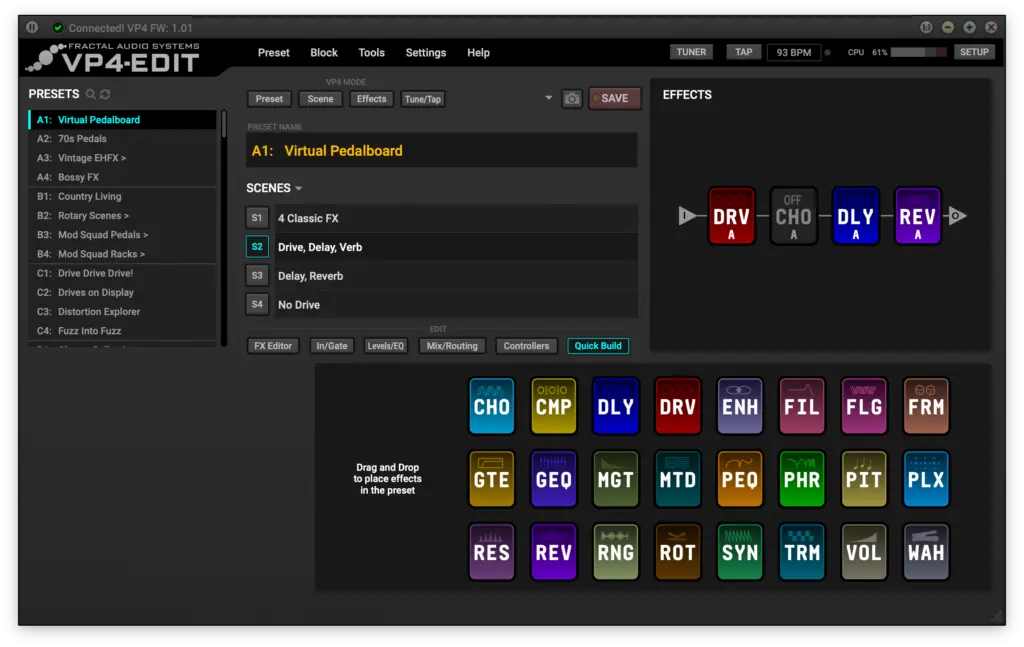Click the CPU usage meter bar
The width and height of the screenshot is (1024, 647).
(920, 52)
